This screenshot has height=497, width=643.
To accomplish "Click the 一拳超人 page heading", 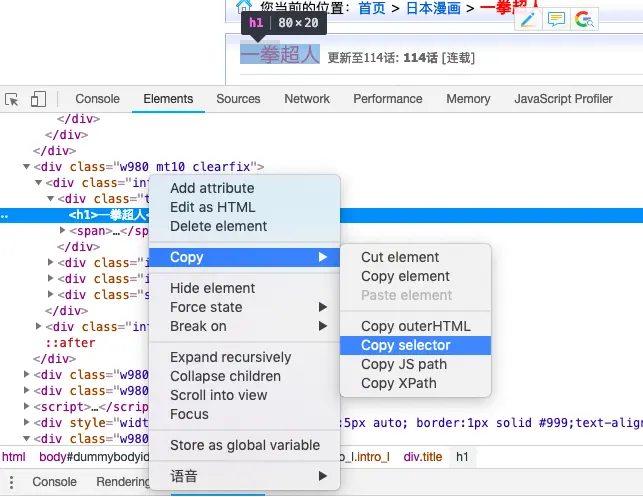I will pyautogui.click(x=280, y=54).
